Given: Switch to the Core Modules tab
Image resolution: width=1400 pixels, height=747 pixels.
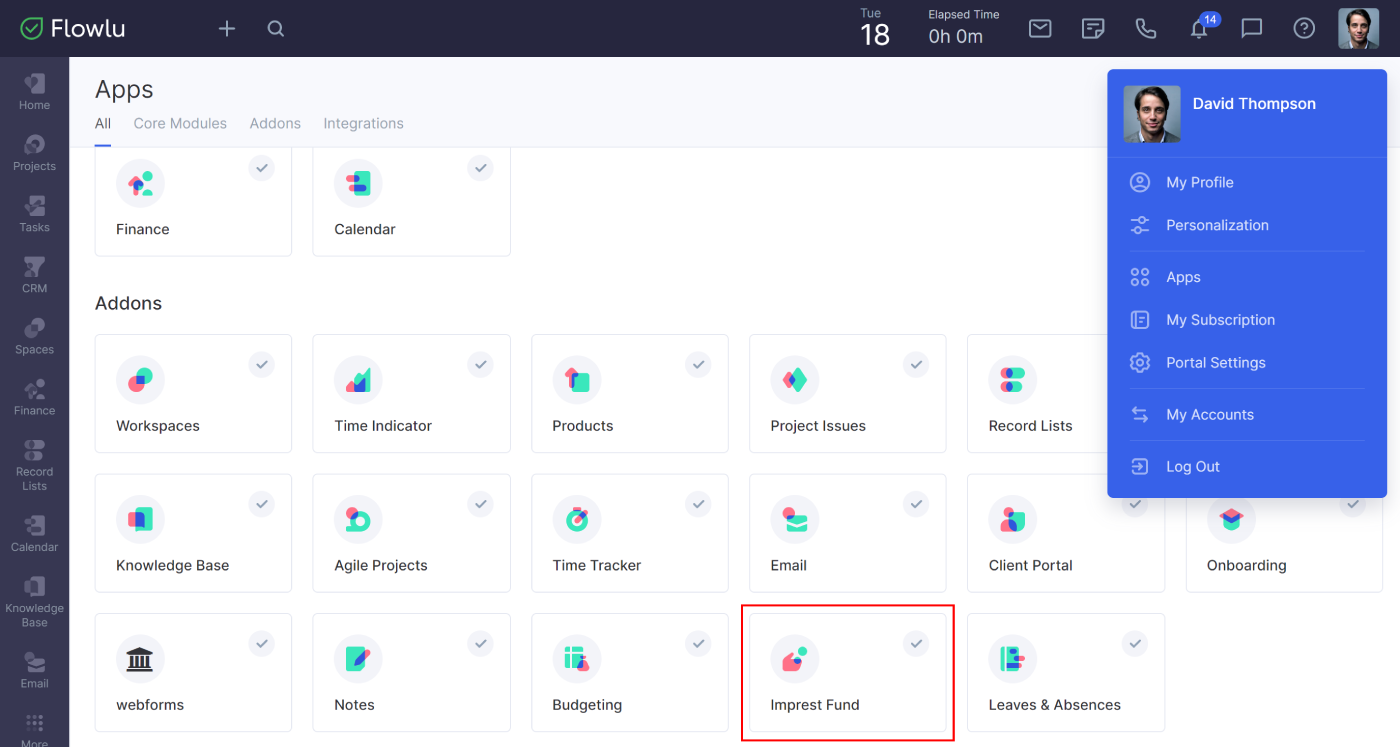Looking at the screenshot, I should click(180, 124).
